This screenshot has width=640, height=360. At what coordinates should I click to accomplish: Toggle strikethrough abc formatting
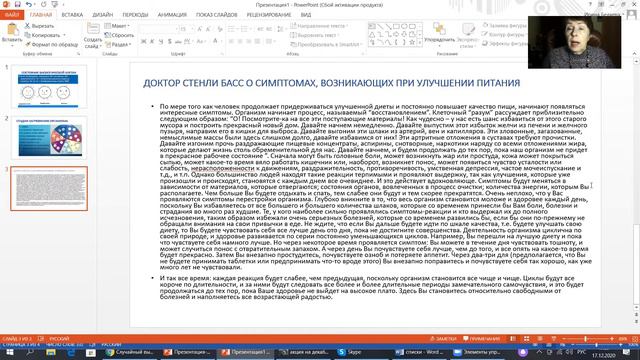tap(178, 41)
